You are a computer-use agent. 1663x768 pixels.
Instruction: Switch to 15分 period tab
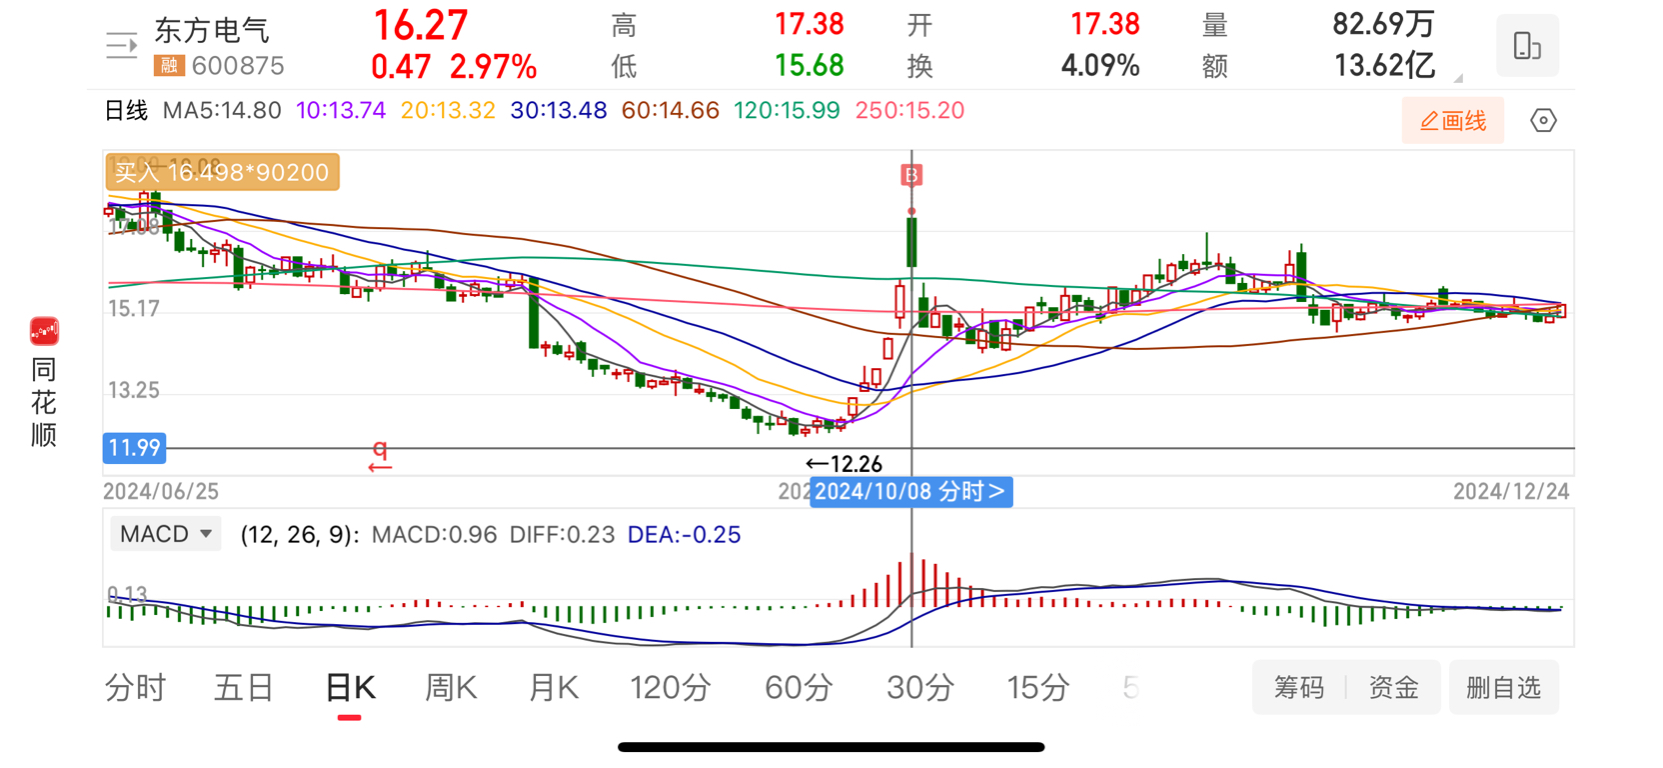pyautogui.click(x=1038, y=688)
